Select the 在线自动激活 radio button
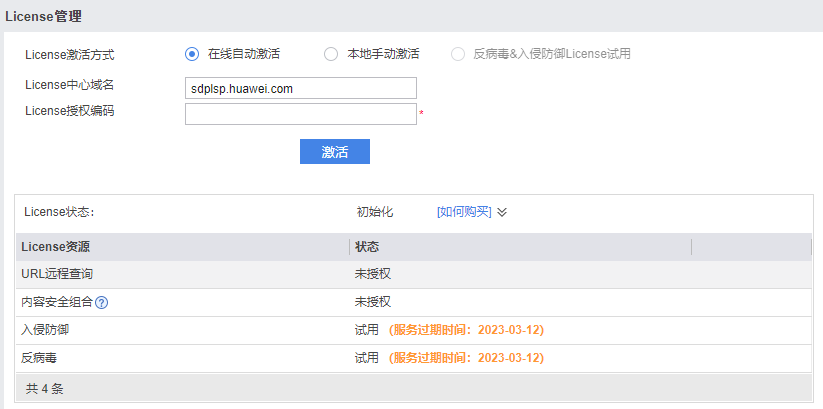Screen dimensions: 823x409 (192, 54)
